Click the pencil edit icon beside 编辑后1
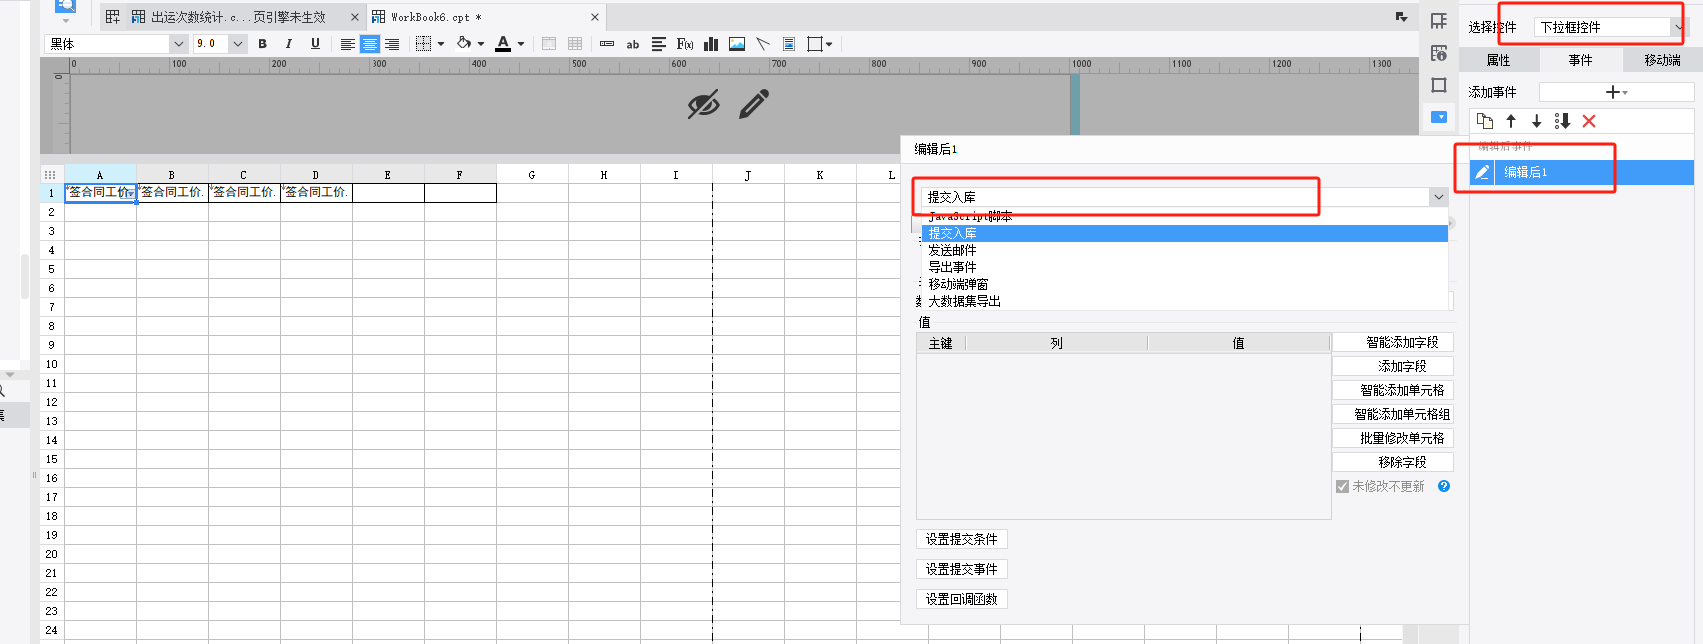 (1482, 172)
